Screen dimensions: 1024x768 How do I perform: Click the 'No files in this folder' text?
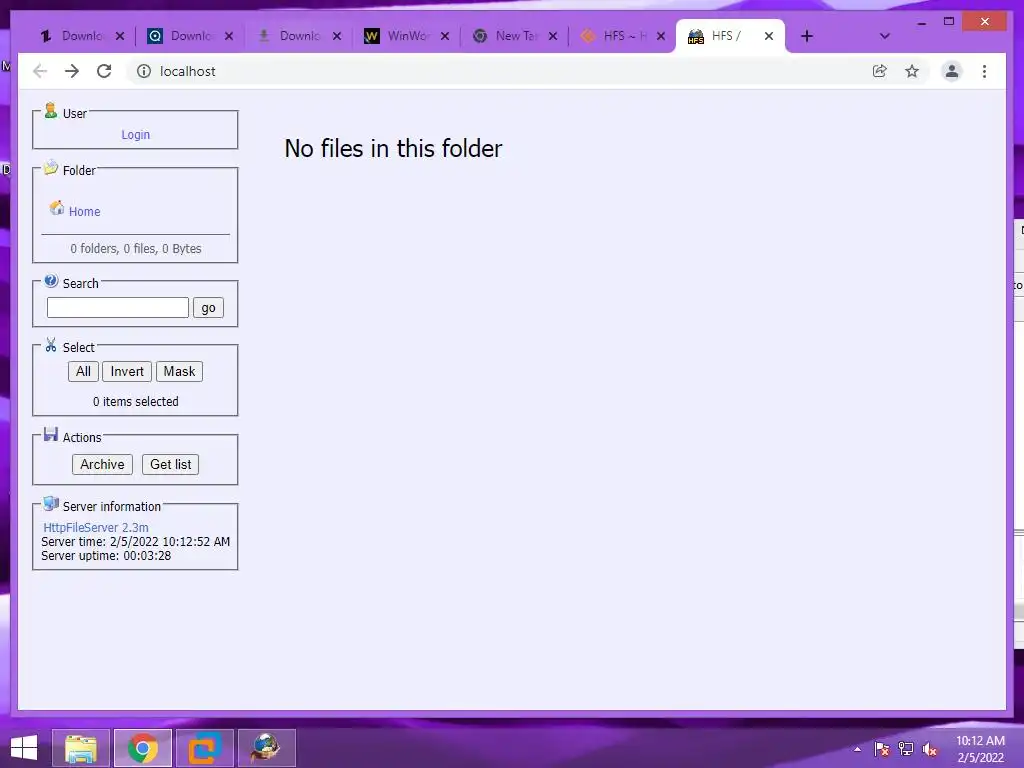[x=393, y=148]
